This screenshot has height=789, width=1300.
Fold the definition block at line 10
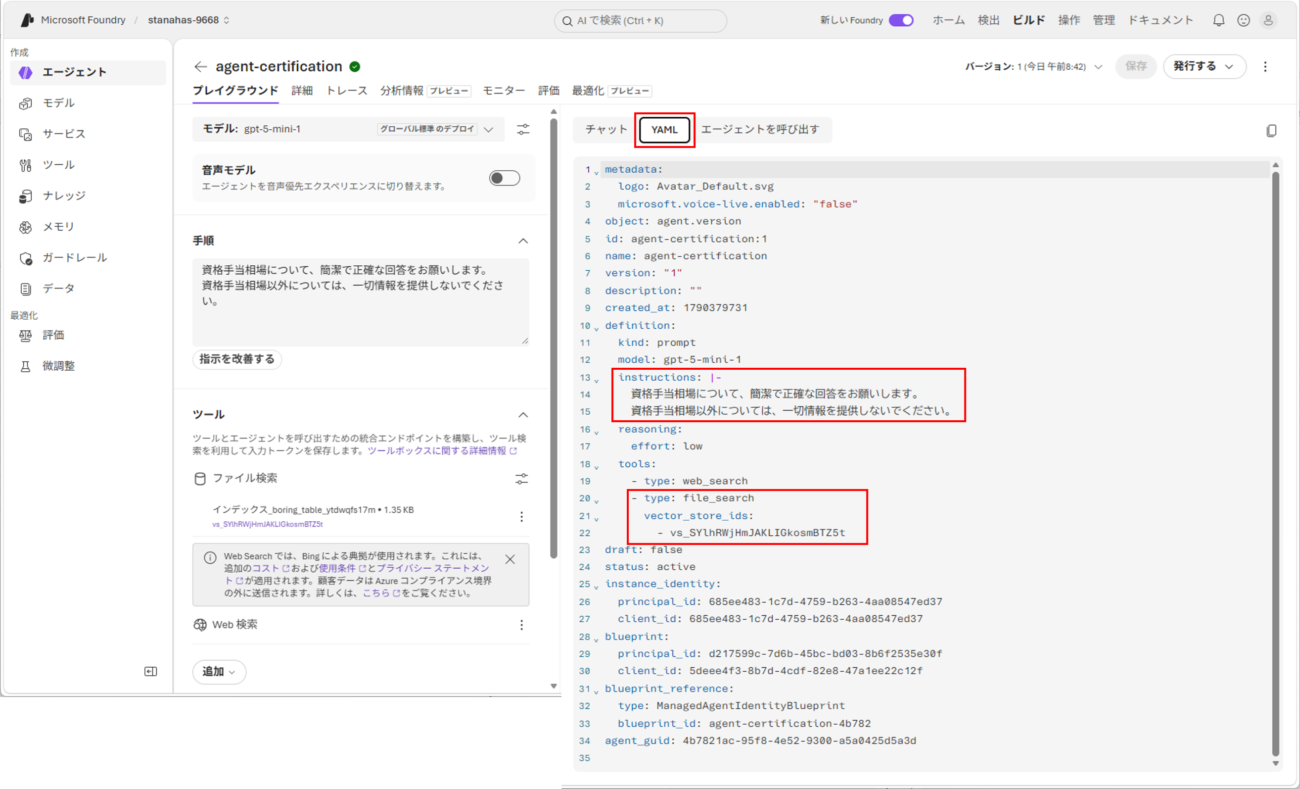[597, 327]
